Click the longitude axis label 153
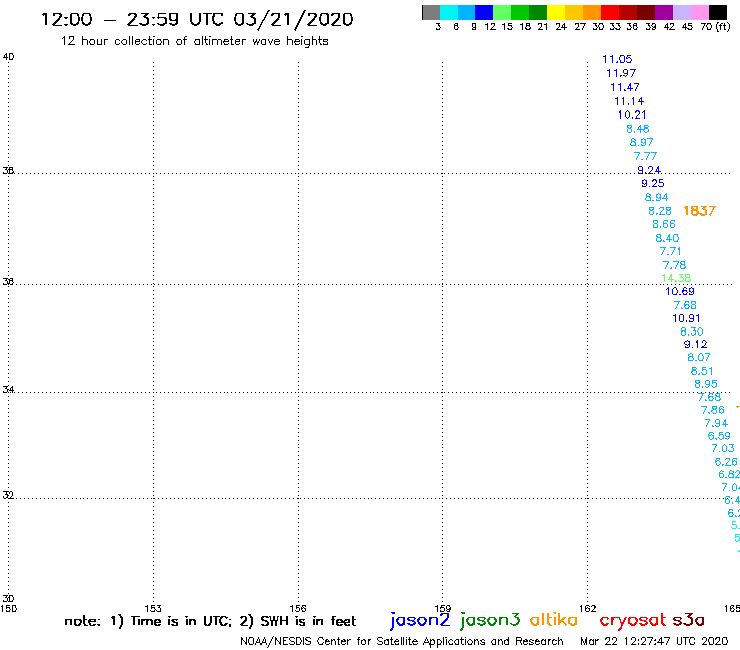The height and width of the screenshot is (650, 740). (153, 608)
